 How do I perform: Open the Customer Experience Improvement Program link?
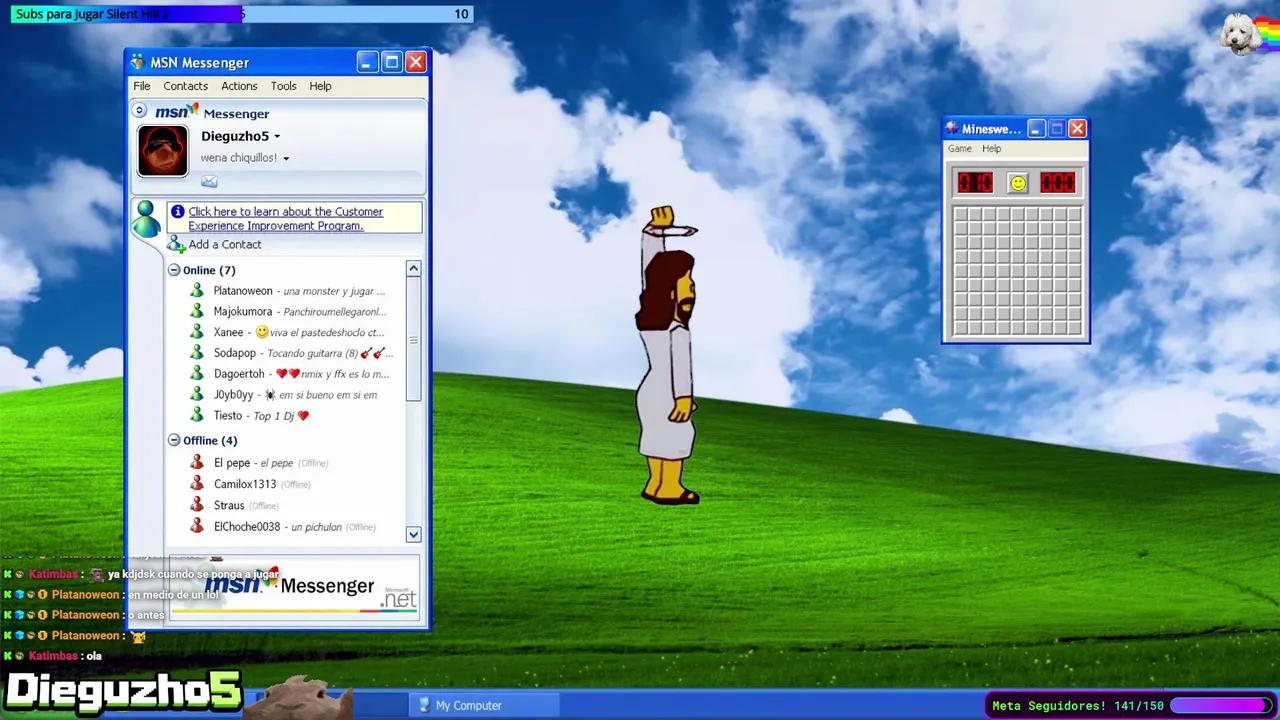pyautogui.click(x=285, y=219)
